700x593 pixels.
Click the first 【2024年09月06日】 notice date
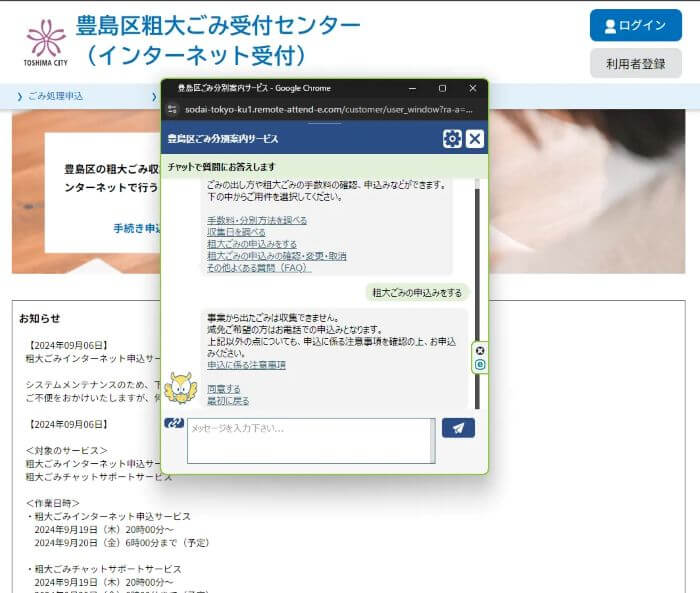tap(67, 345)
